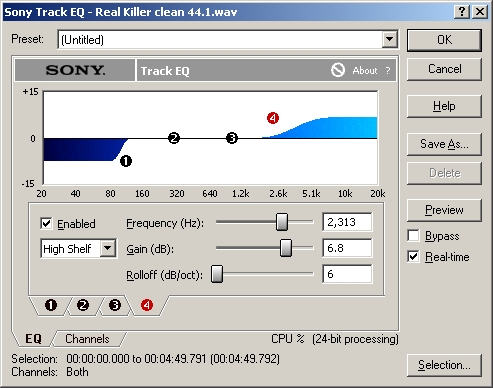Select red band 4 node on the graph

[x=273, y=118]
